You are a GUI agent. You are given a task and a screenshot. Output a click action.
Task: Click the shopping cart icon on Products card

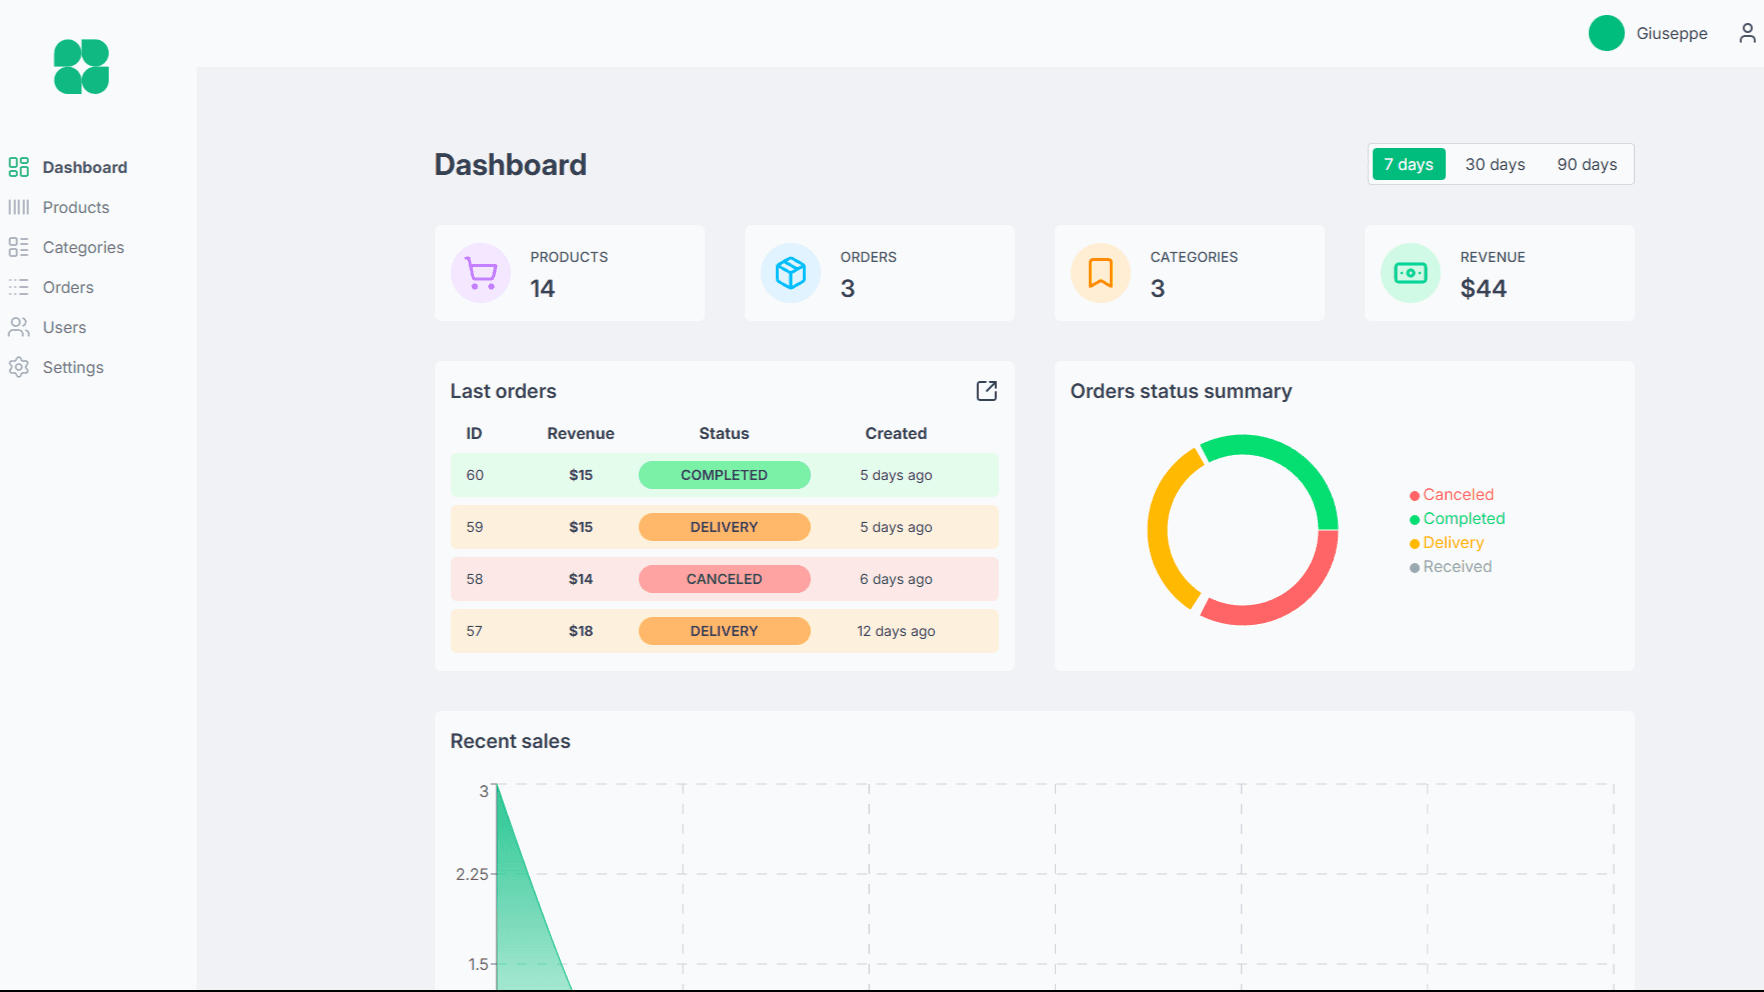tap(480, 272)
